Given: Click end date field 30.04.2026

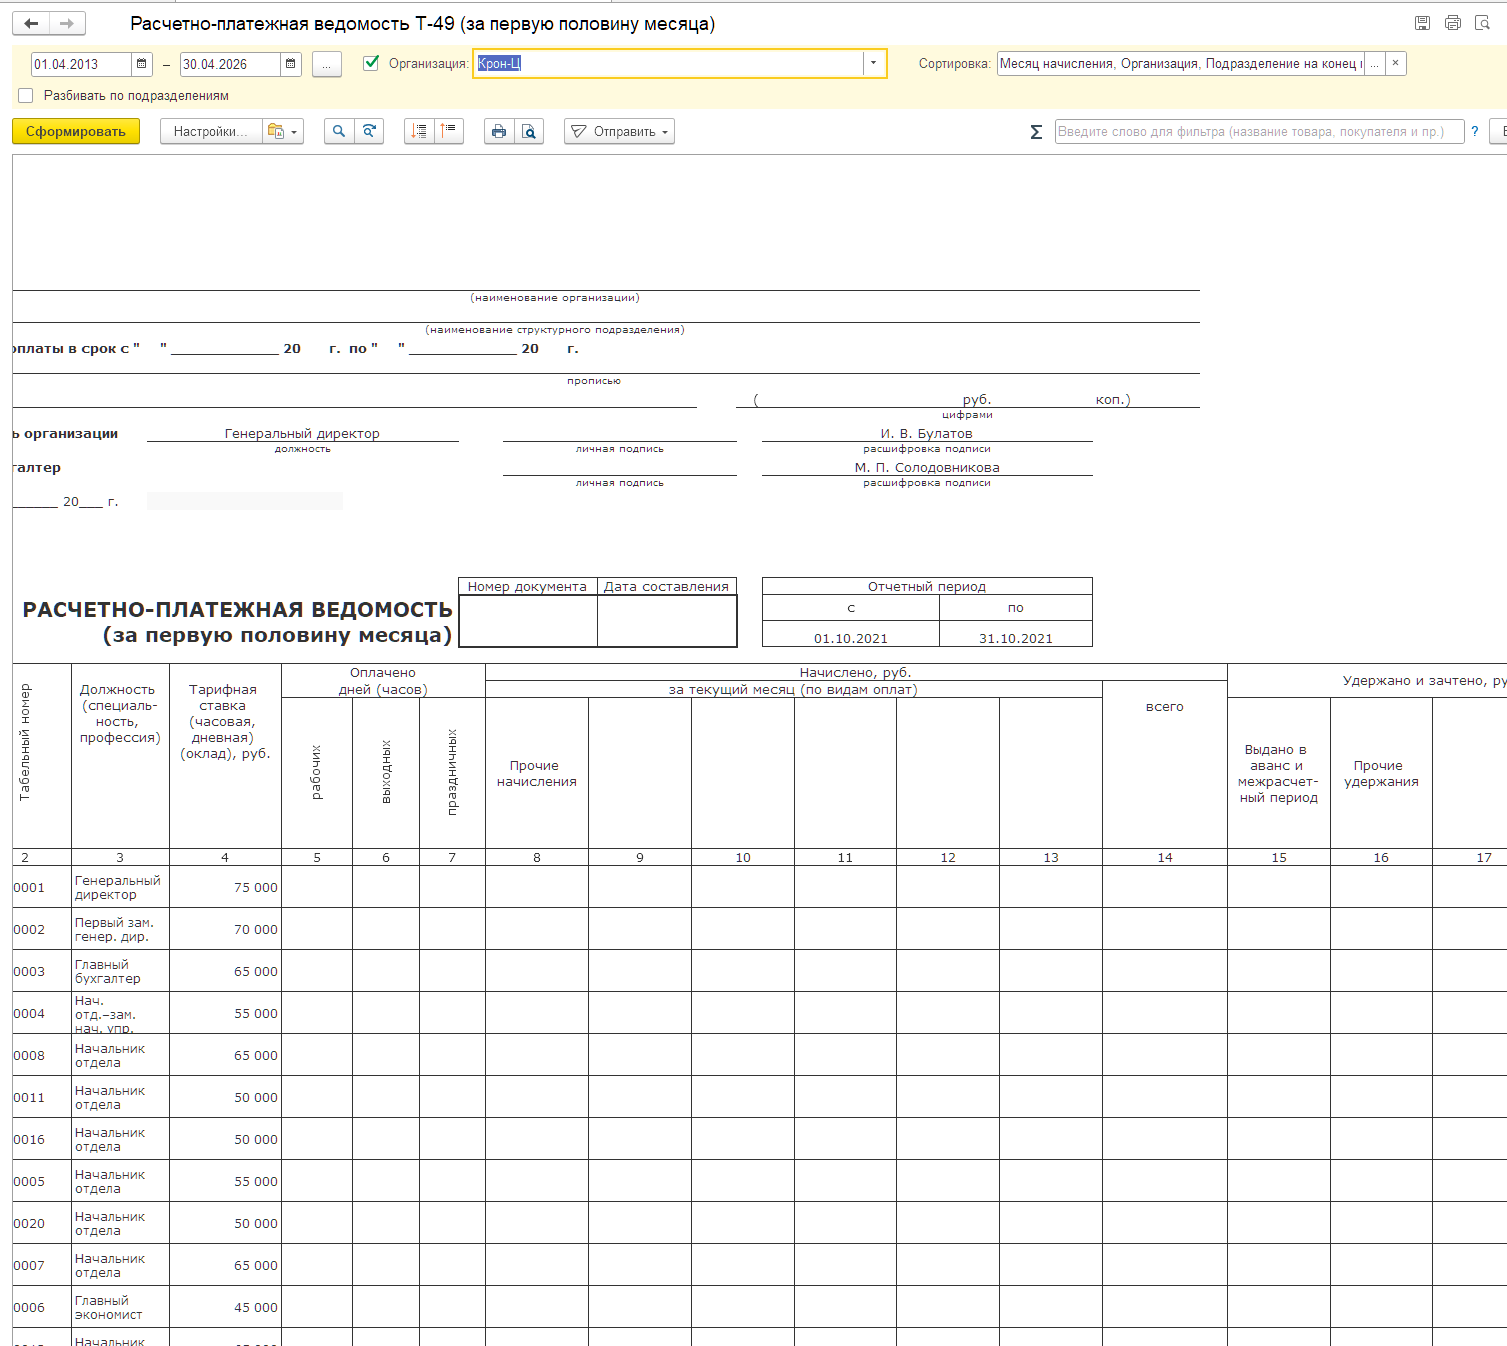Looking at the screenshot, I should pyautogui.click(x=230, y=64).
